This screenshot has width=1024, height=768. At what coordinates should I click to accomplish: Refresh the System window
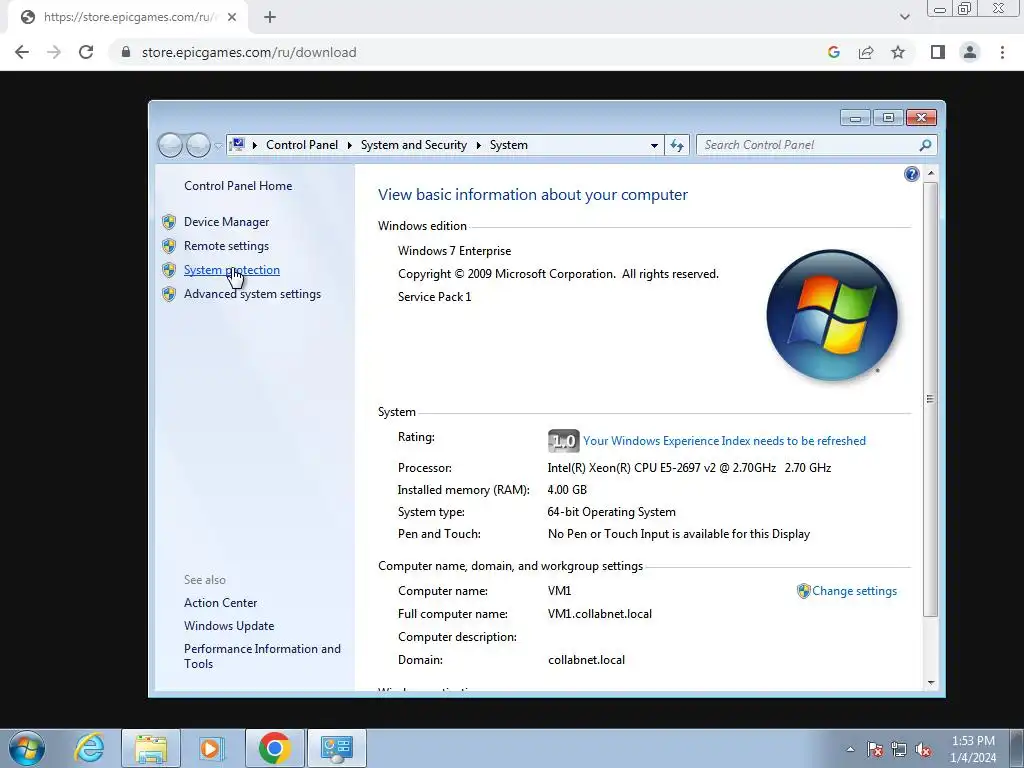pos(677,145)
